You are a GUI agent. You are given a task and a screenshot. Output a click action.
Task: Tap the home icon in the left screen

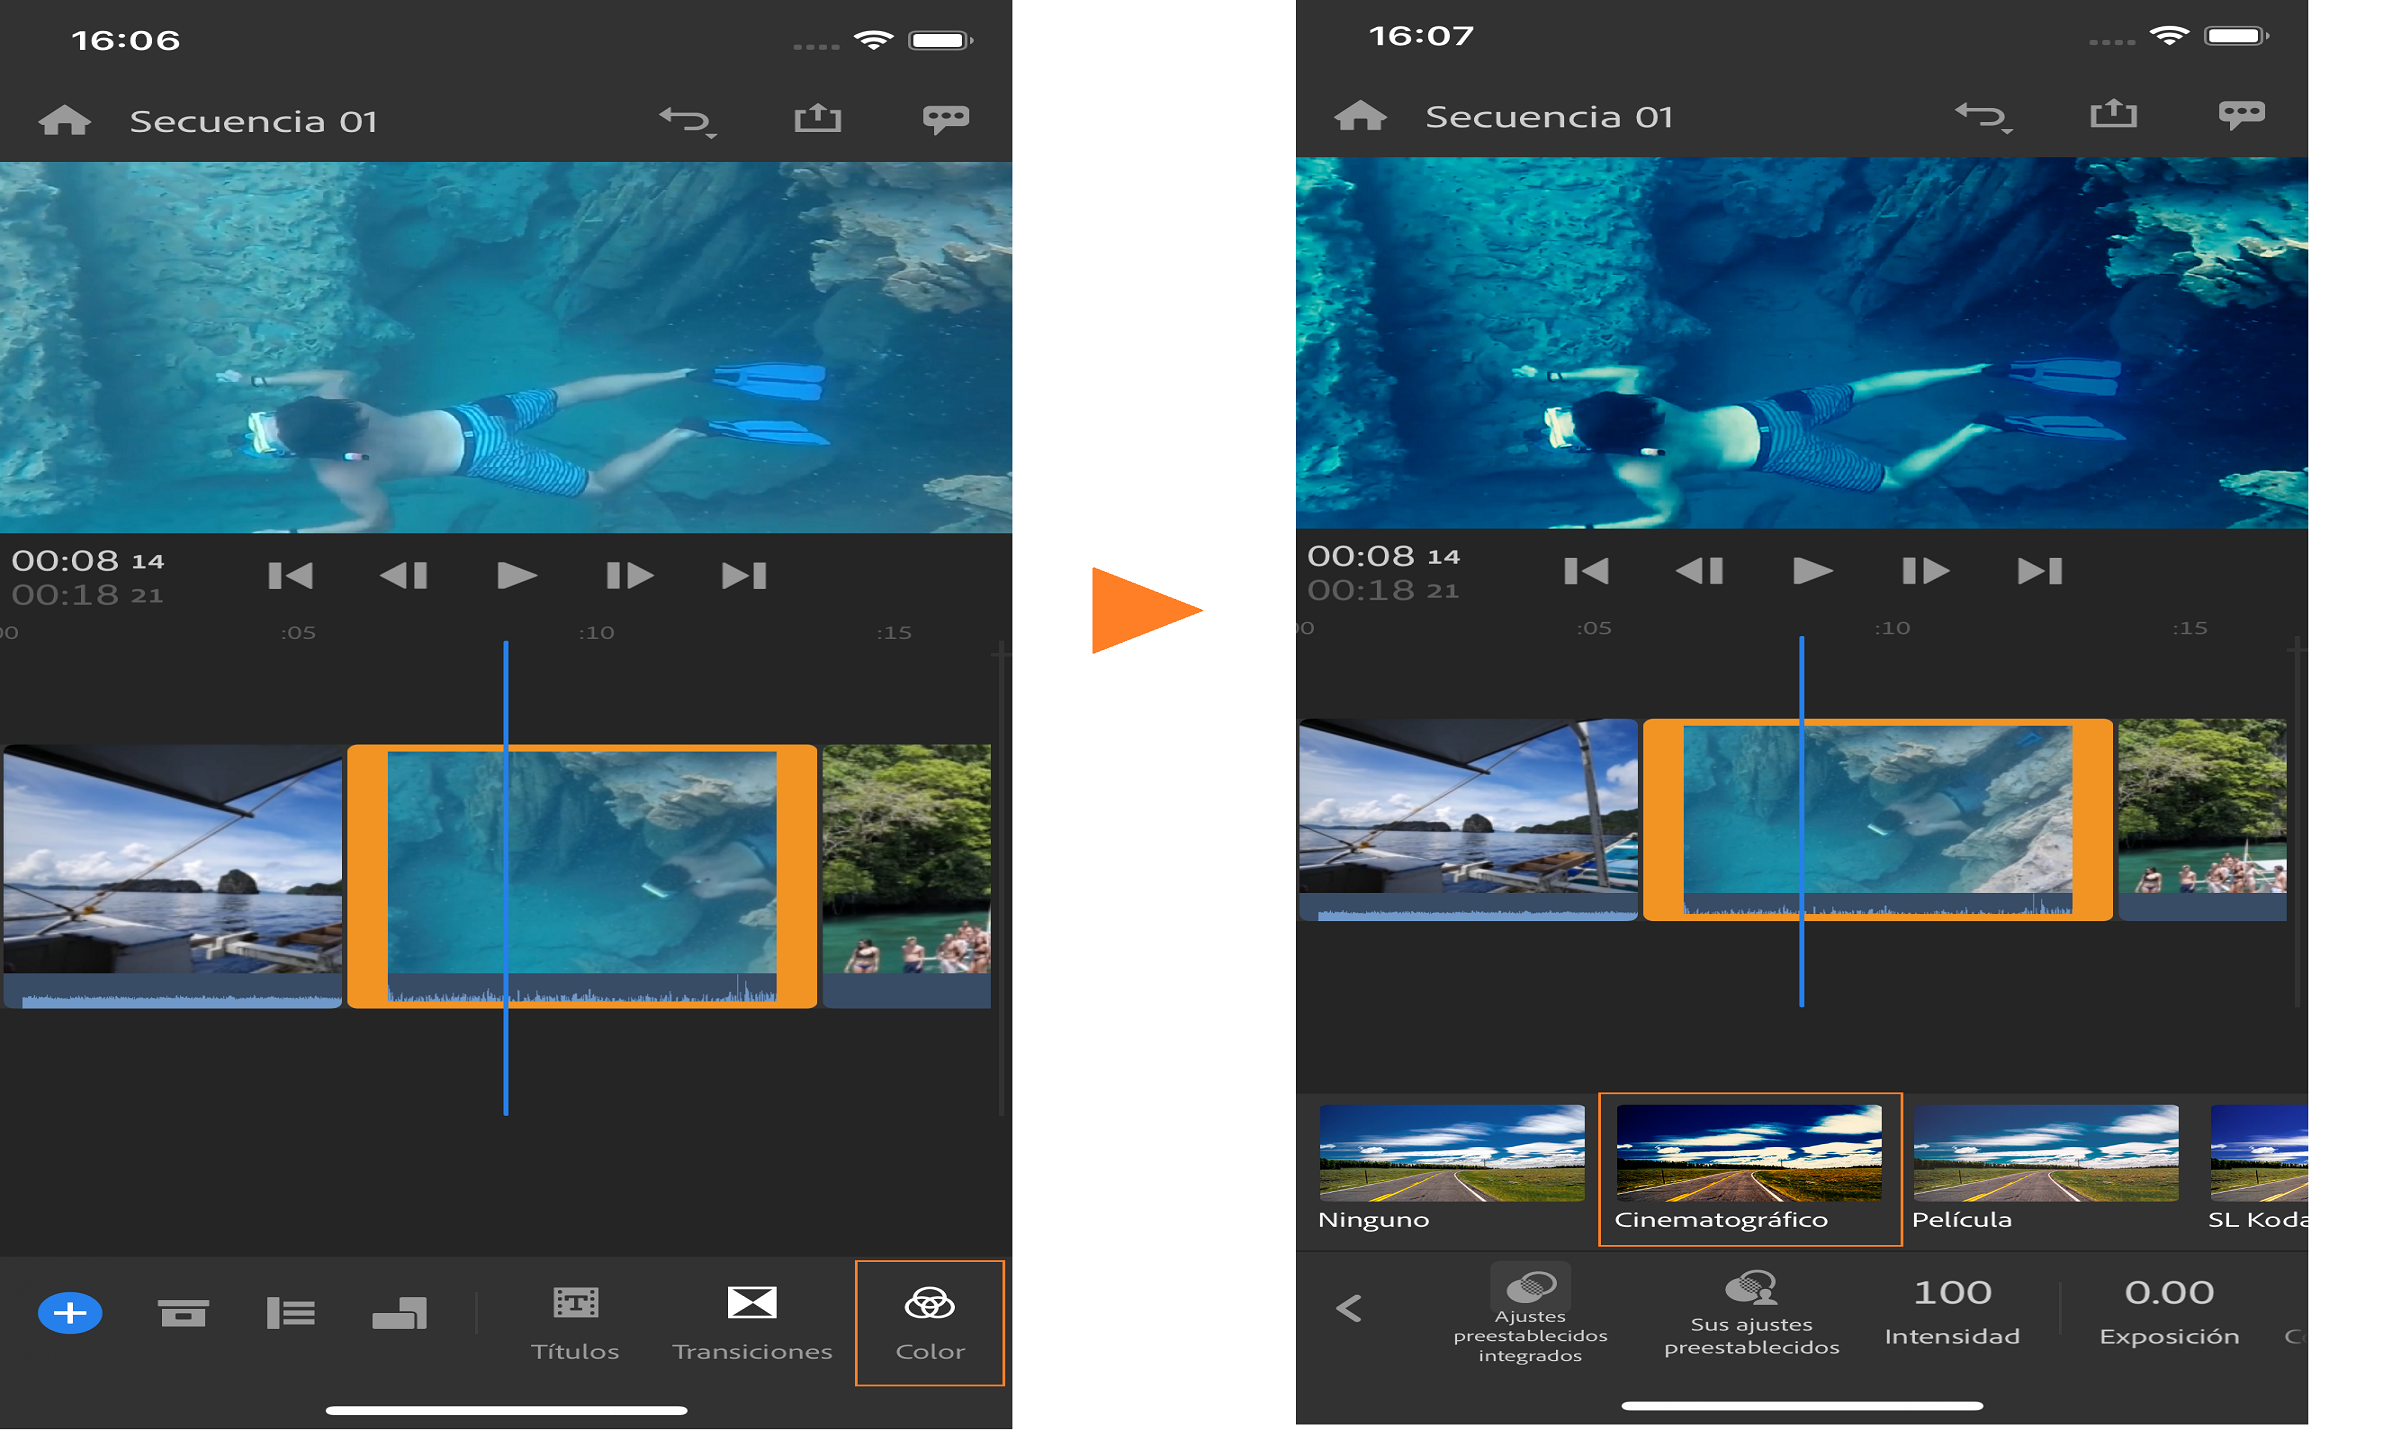[x=65, y=121]
